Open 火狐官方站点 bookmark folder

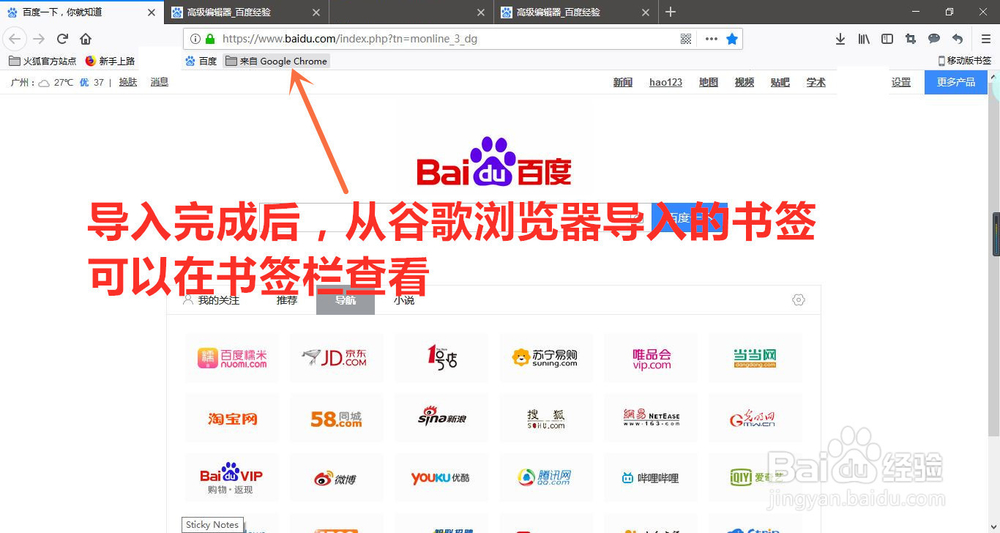click(42, 61)
